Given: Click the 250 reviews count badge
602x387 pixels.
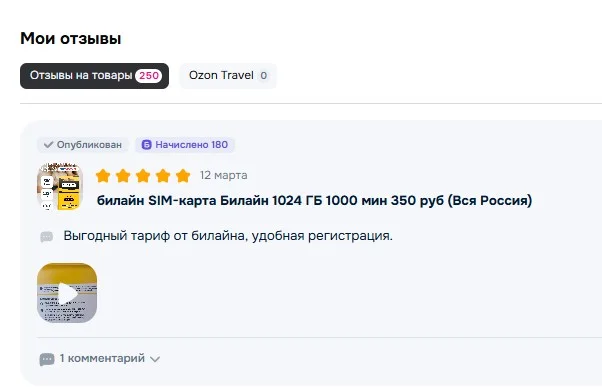Looking at the screenshot, I should point(149,76).
